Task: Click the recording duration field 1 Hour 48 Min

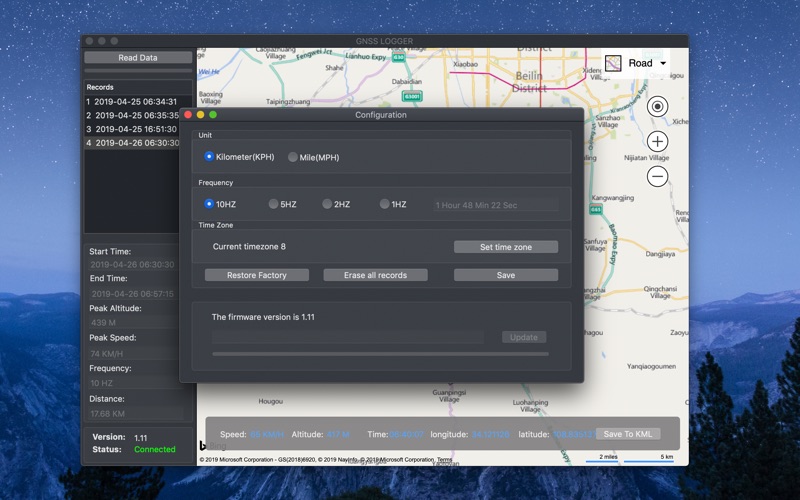Action: pos(495,205)
